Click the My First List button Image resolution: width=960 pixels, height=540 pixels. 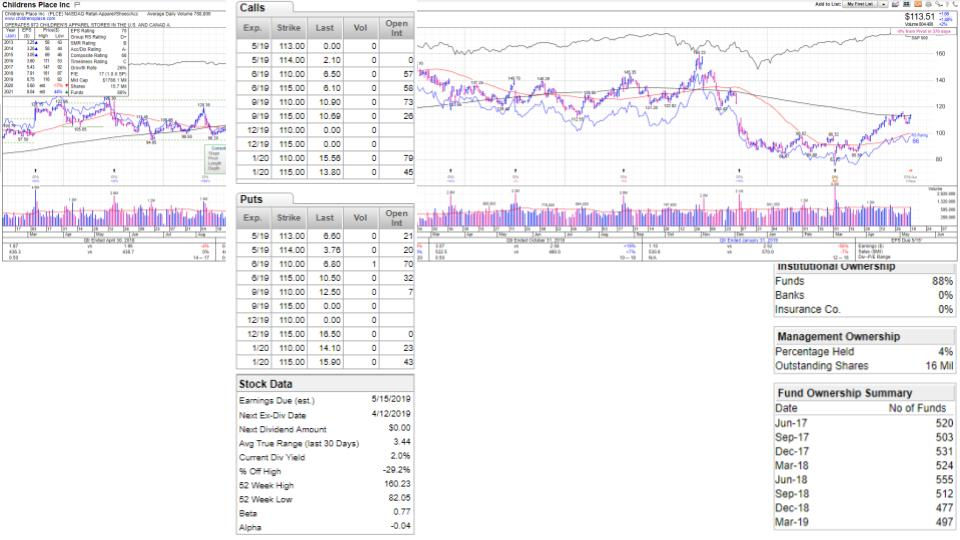(860, 4)
